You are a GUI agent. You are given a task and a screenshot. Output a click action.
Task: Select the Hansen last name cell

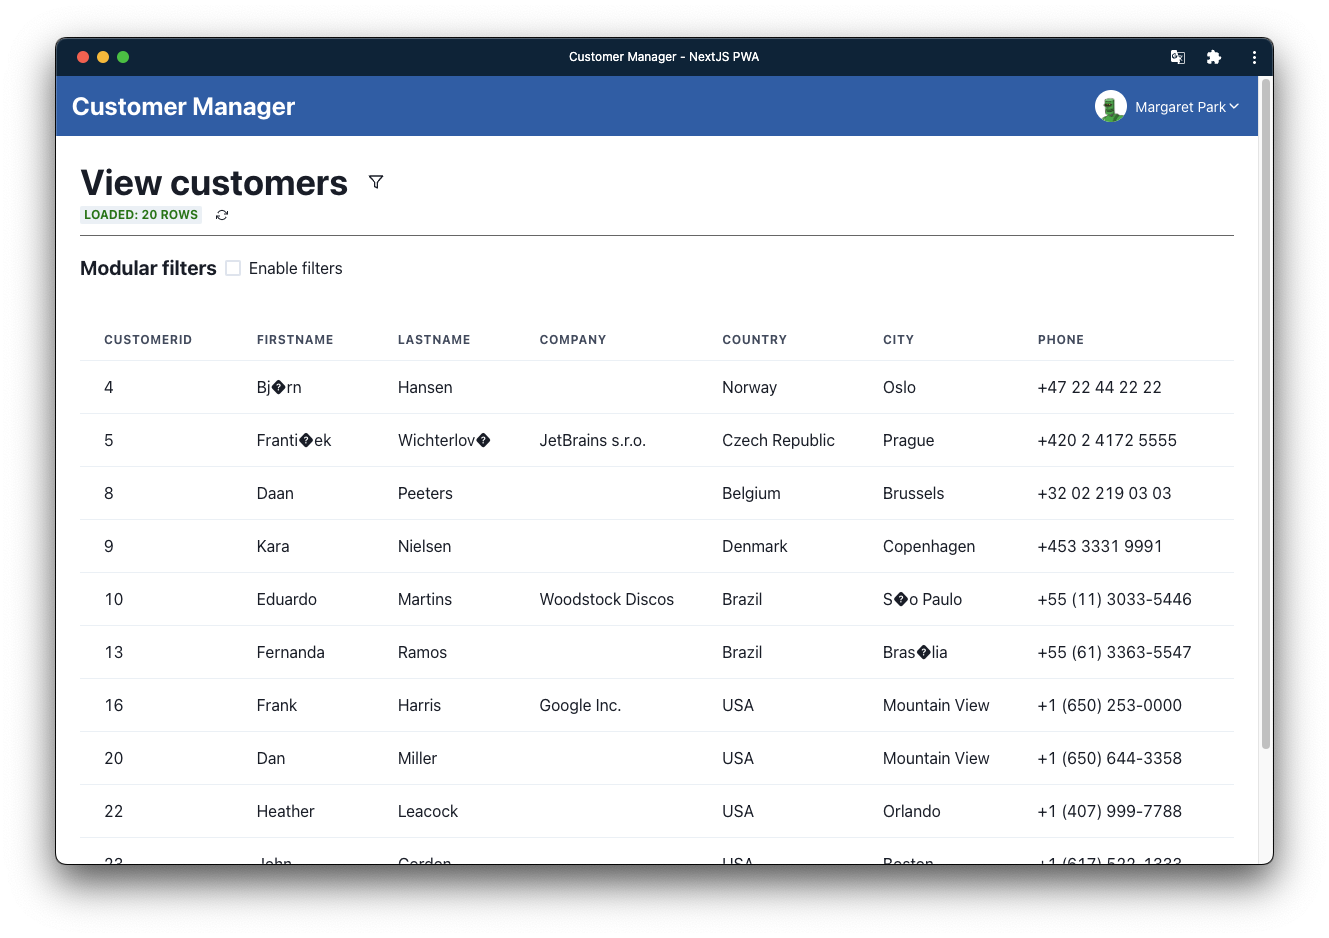click(x=425, y=387)
